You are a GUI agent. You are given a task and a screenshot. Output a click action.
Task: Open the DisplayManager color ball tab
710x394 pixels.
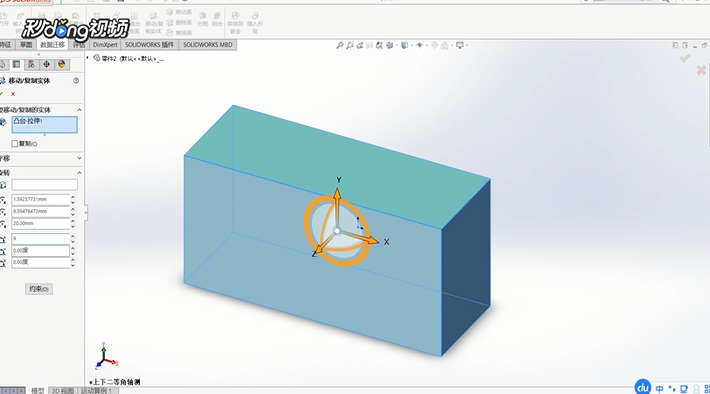click(x=62, y=64)
